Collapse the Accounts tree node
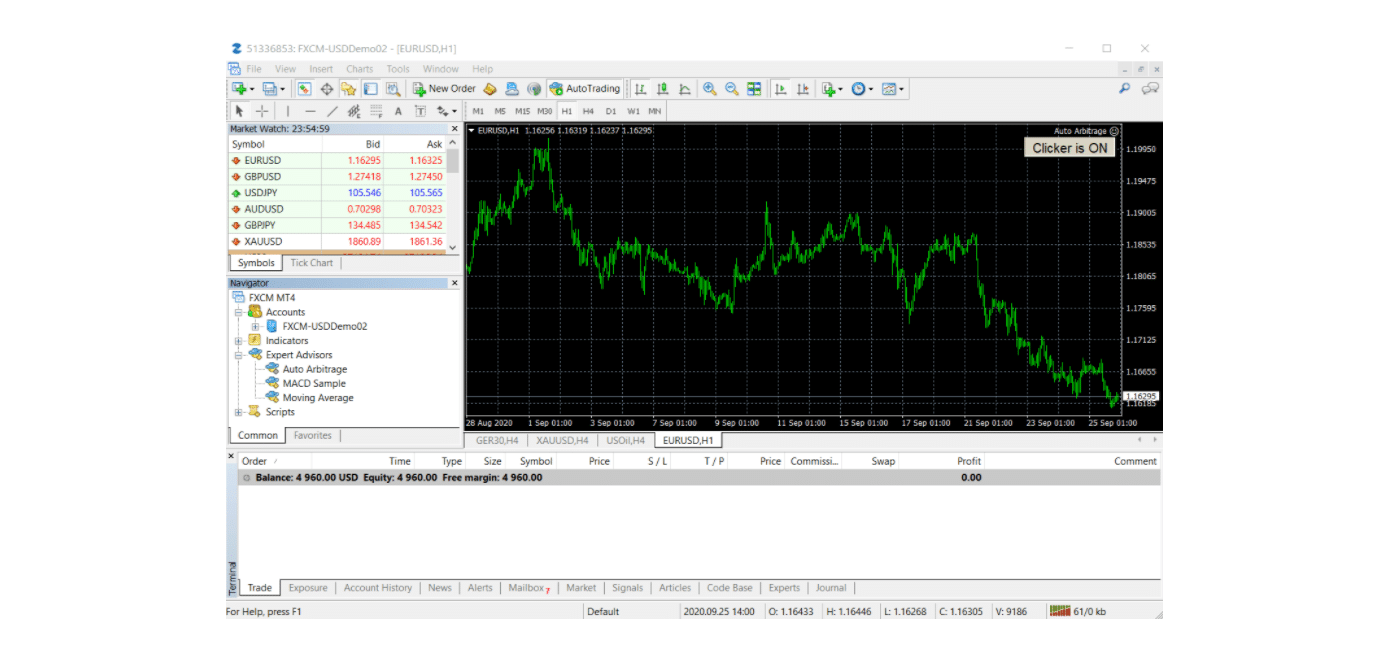The image size is (1391, 649). click(x=239, y=312)
